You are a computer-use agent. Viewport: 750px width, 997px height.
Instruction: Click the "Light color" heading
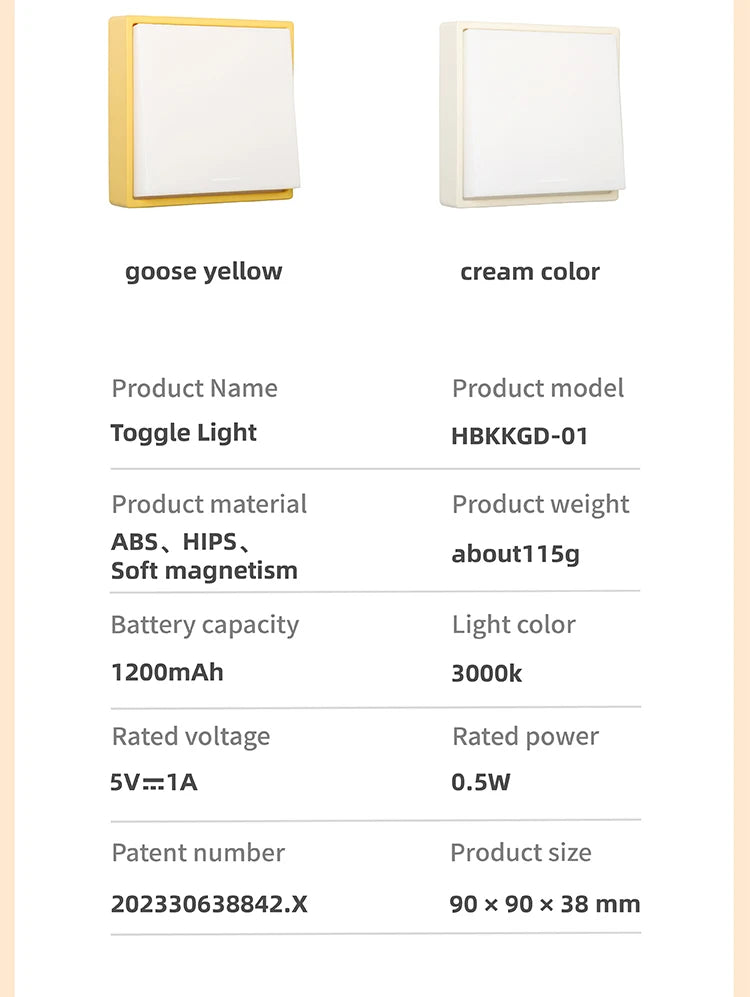[514, 625]
